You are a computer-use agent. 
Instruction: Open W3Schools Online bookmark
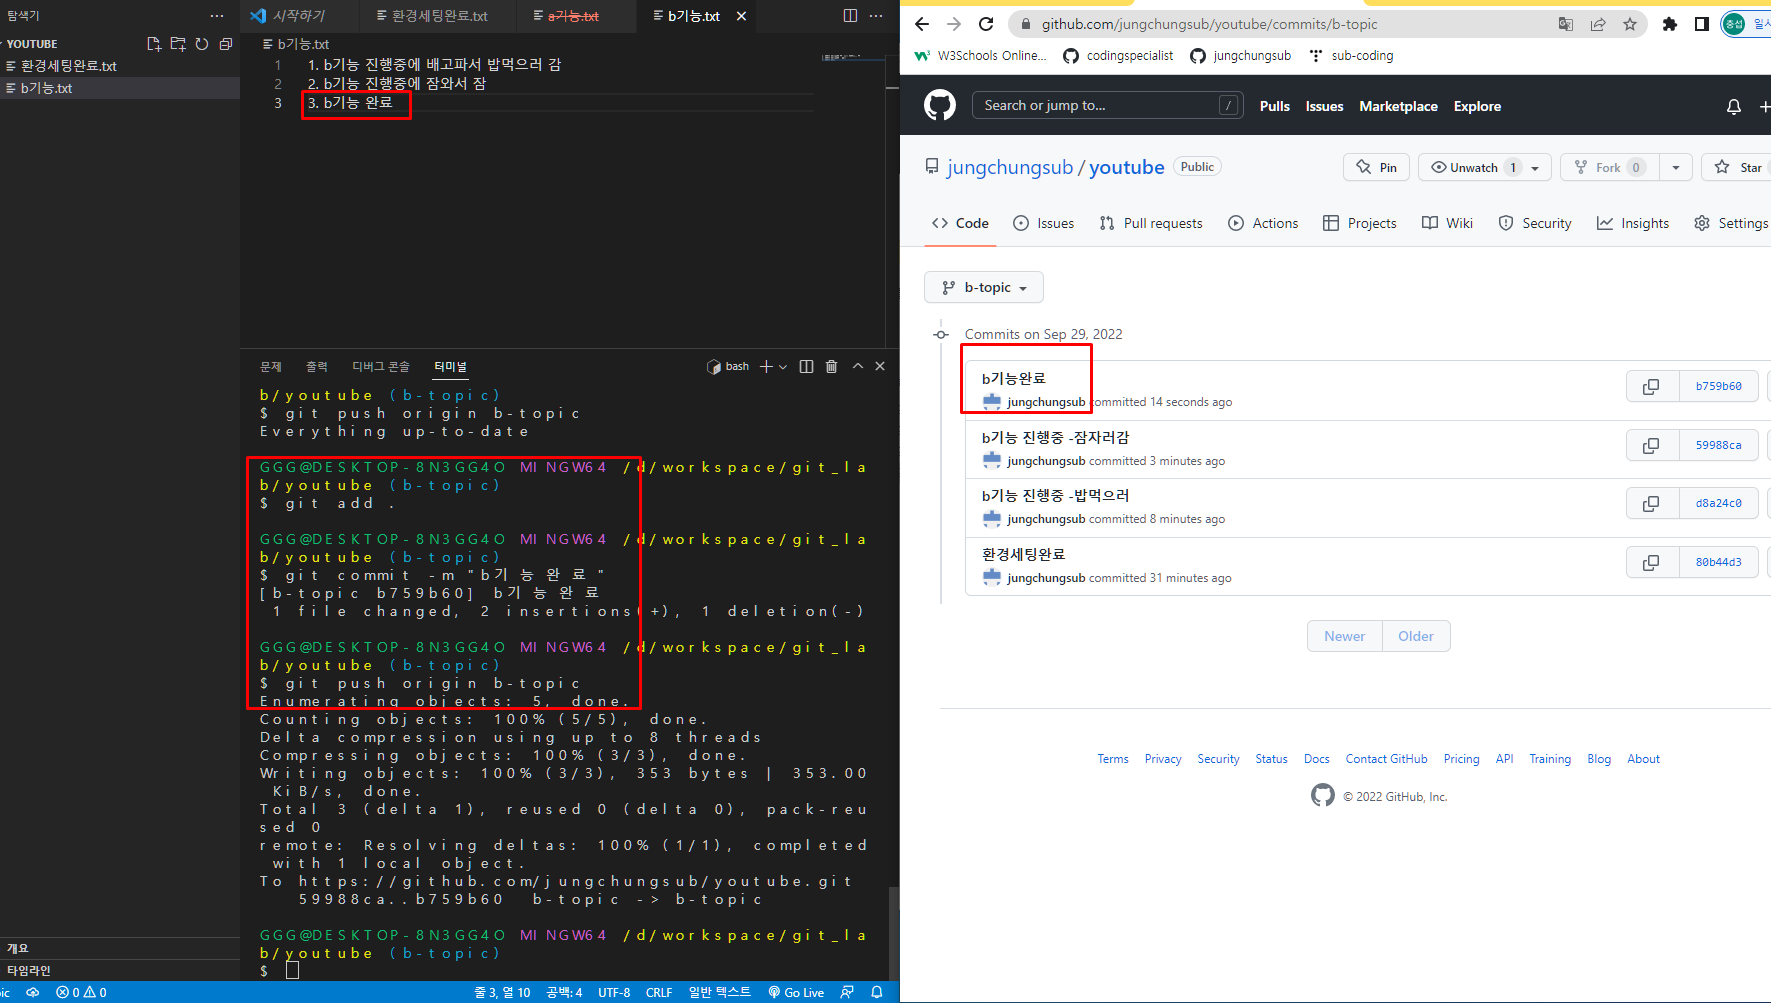coord(981,56)
